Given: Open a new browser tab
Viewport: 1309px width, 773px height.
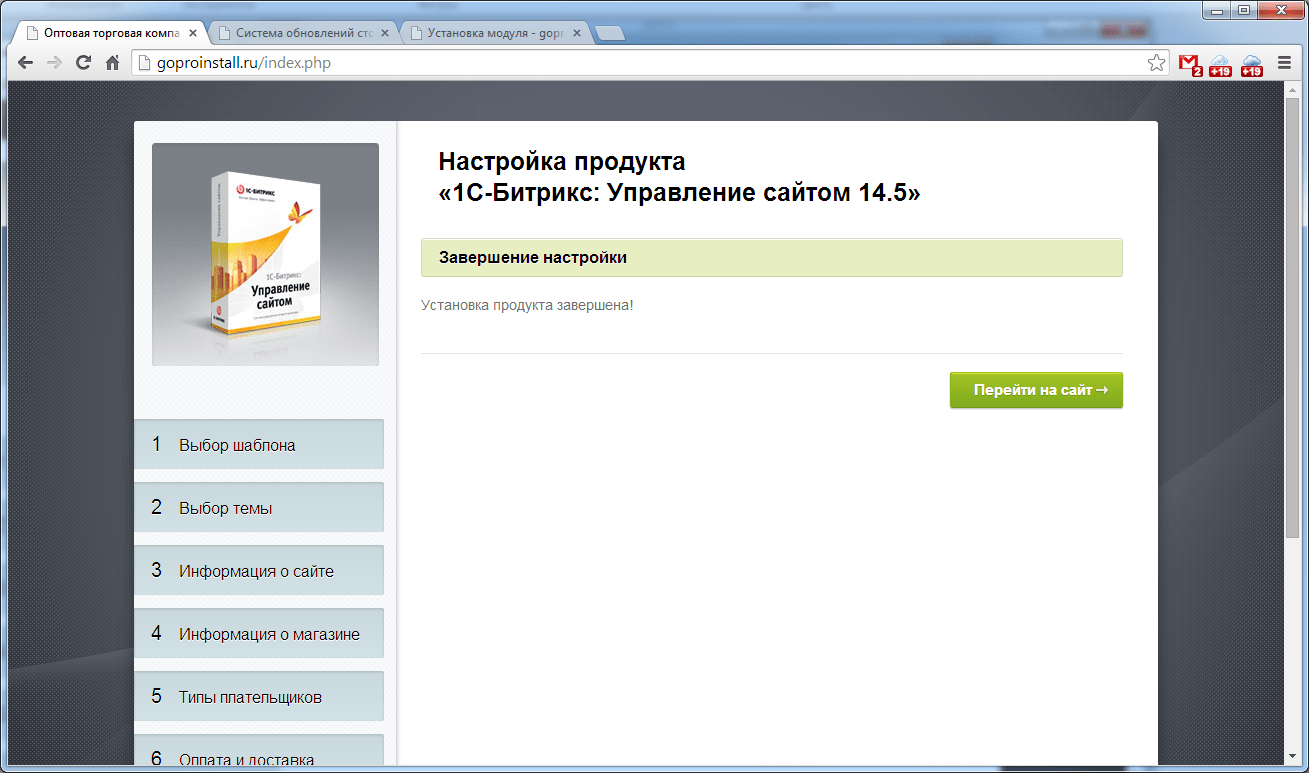Looking at the screenshot, I should [609, 33].
